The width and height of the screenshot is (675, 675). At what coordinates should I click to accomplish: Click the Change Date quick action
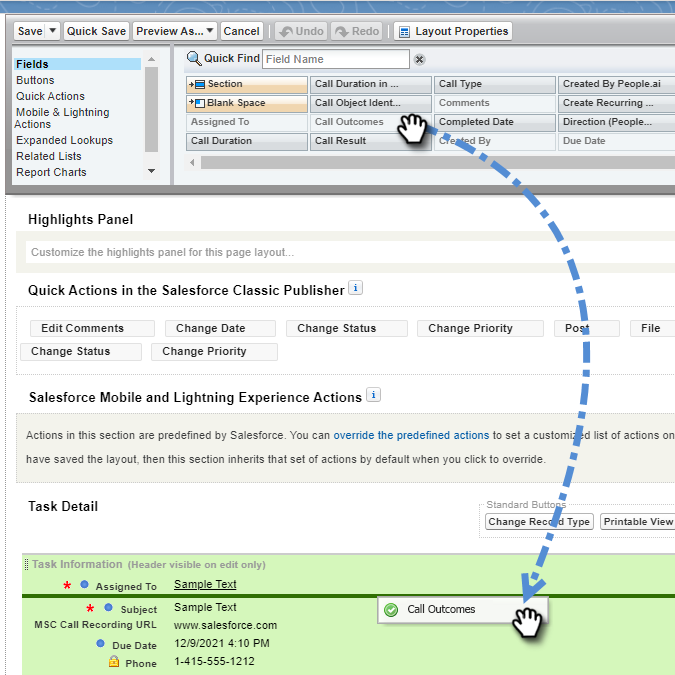pyautogui.click(x=220, y=328)
